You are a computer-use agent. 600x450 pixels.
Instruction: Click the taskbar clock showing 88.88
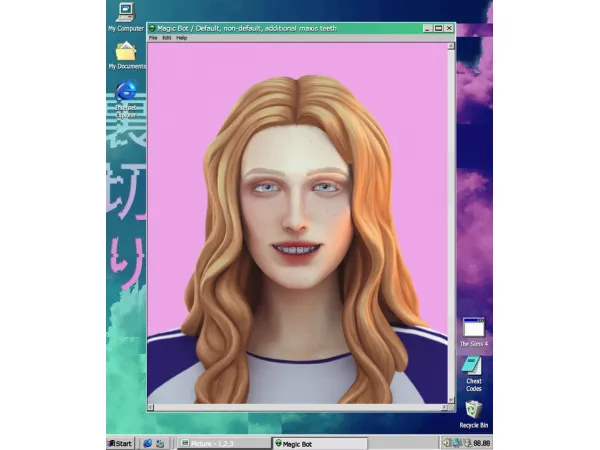481,443
